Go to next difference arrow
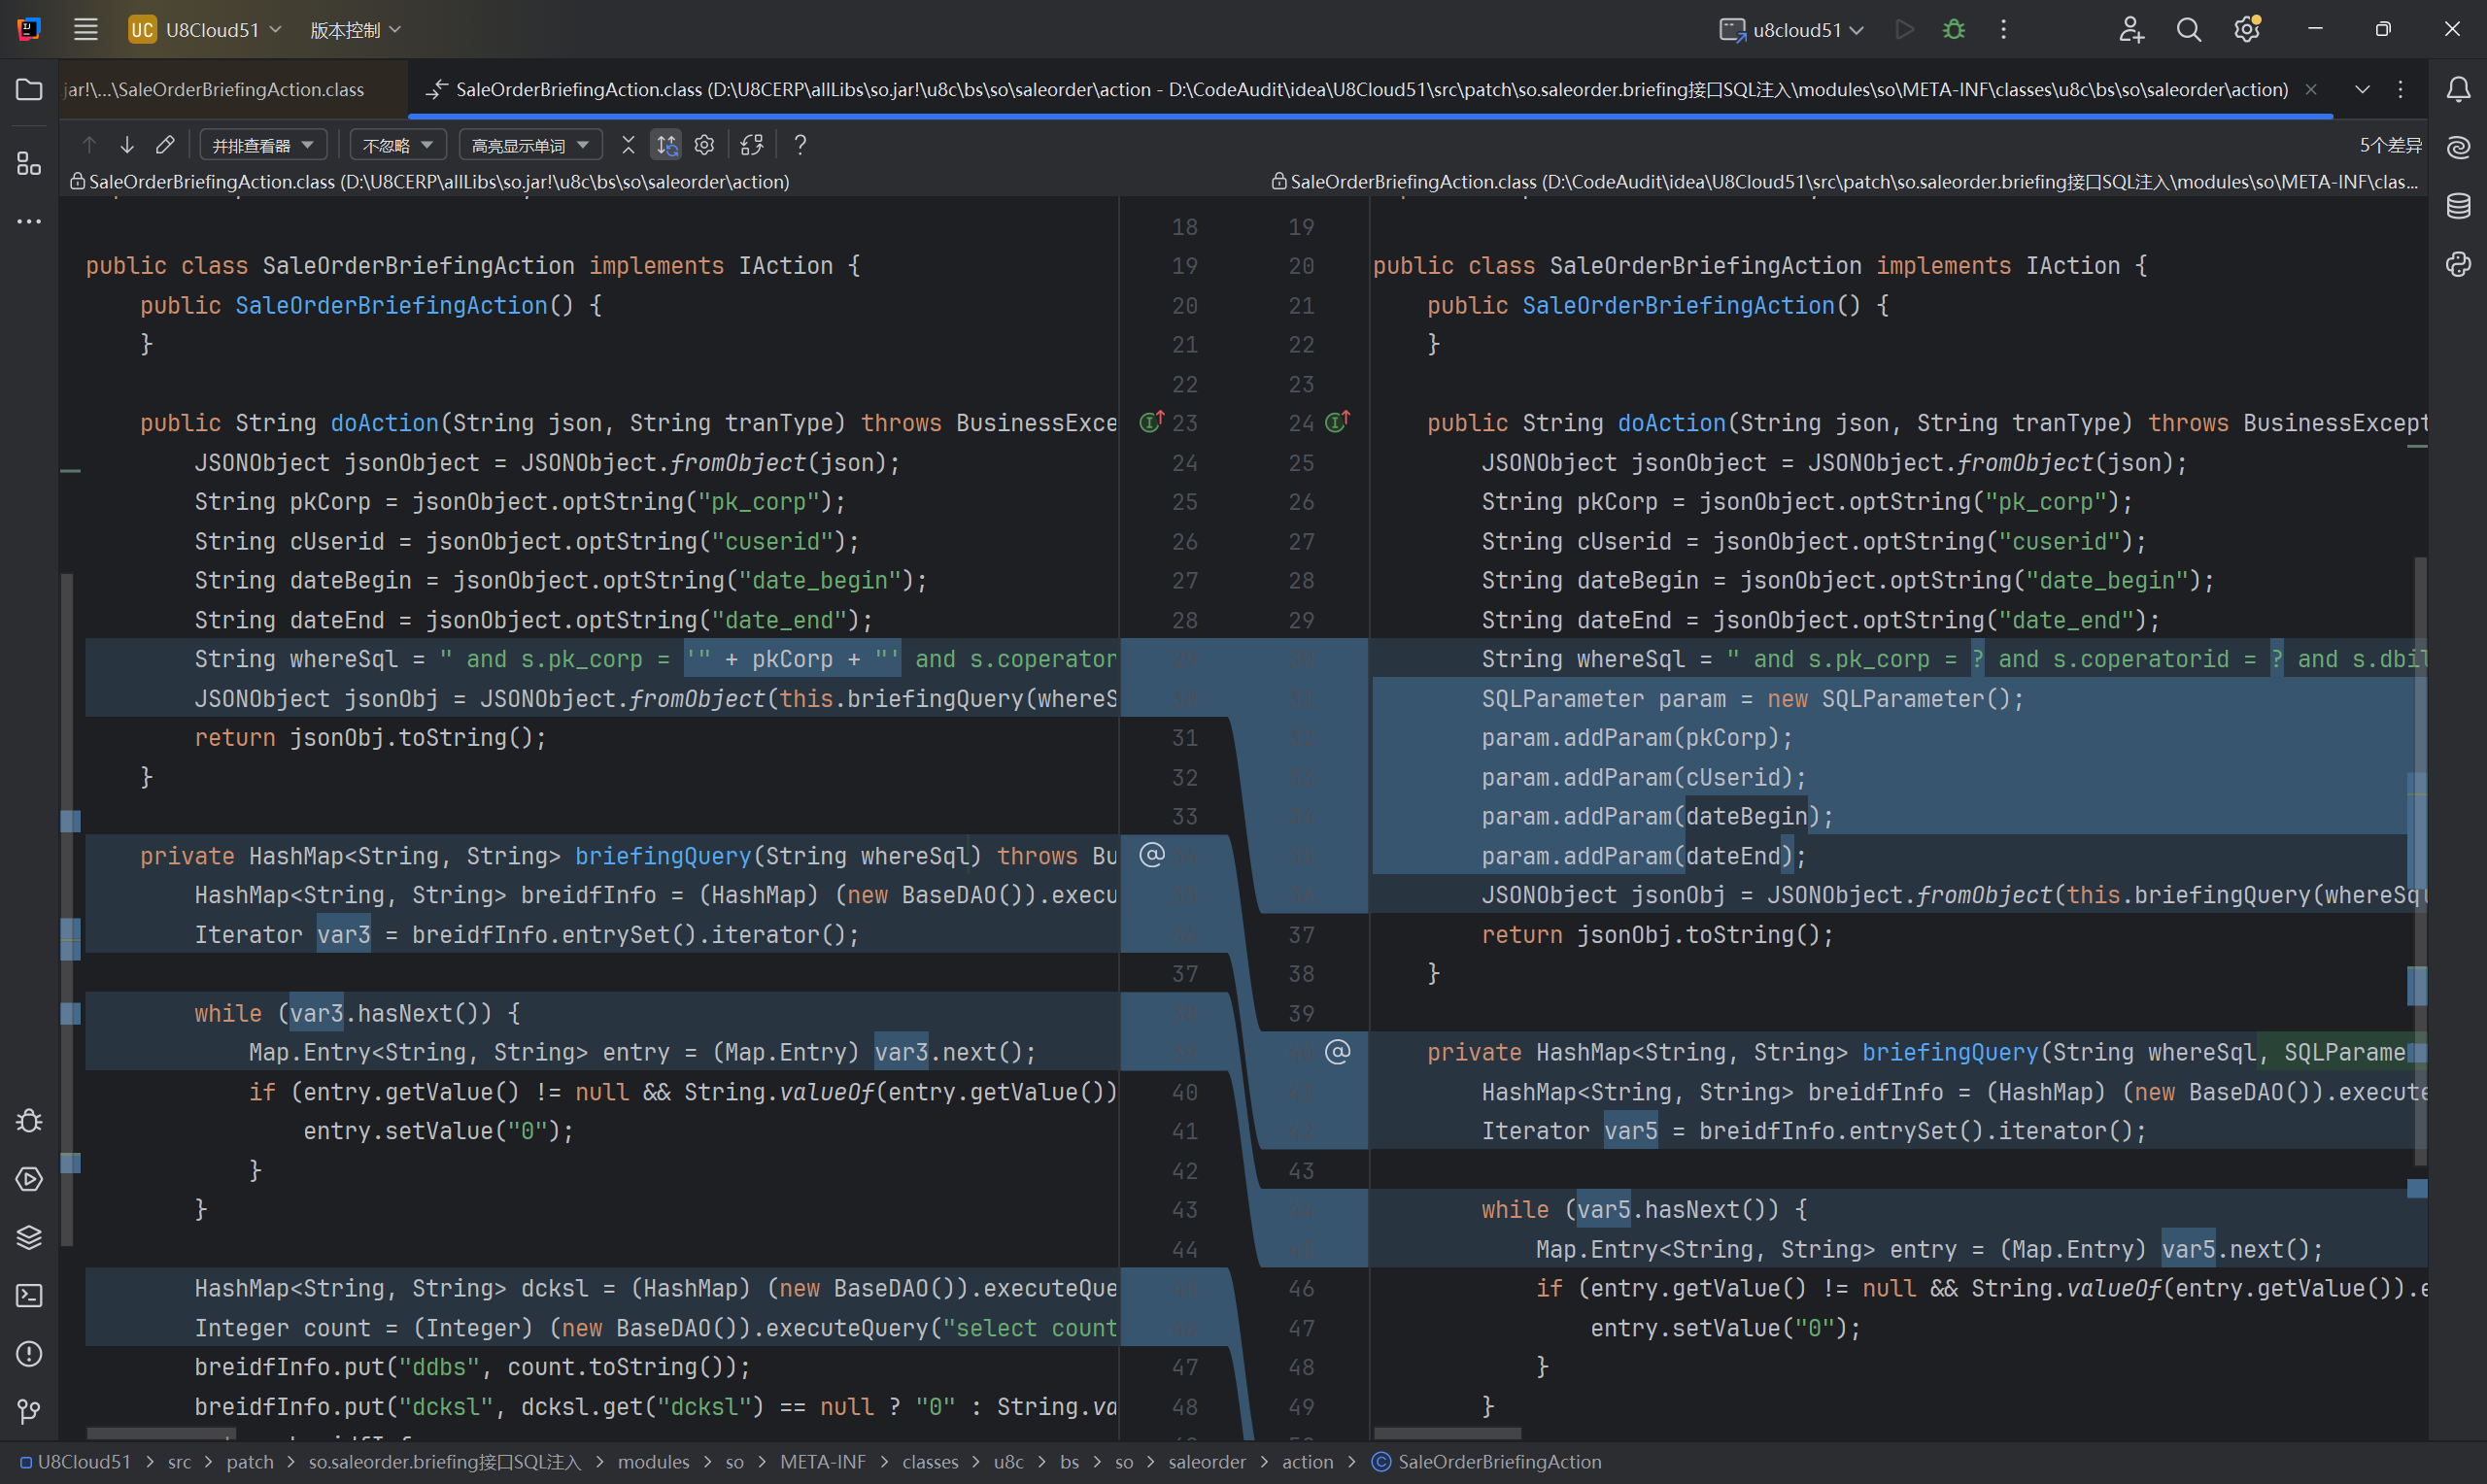Image resolution: width=2487 pixels, height=1484 pixels. [127, 145]
